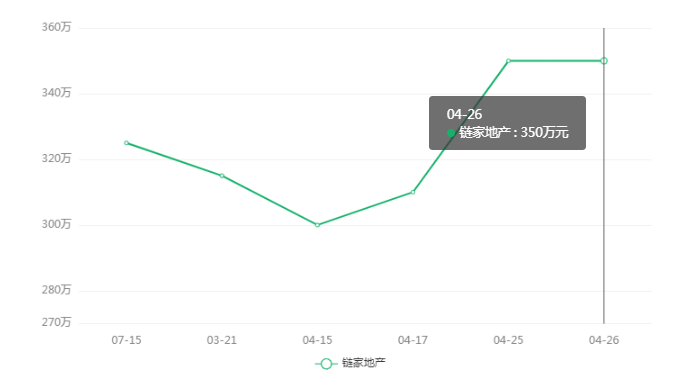Click the 04-26 x-axis label
Screen dimensions: 676x385
604,340
